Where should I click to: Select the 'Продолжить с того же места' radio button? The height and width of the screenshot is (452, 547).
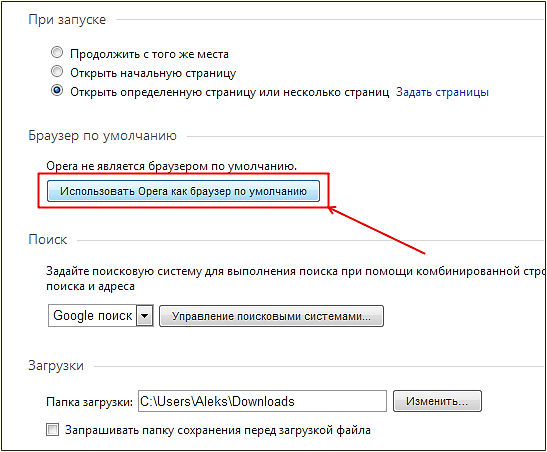[57, 53]
